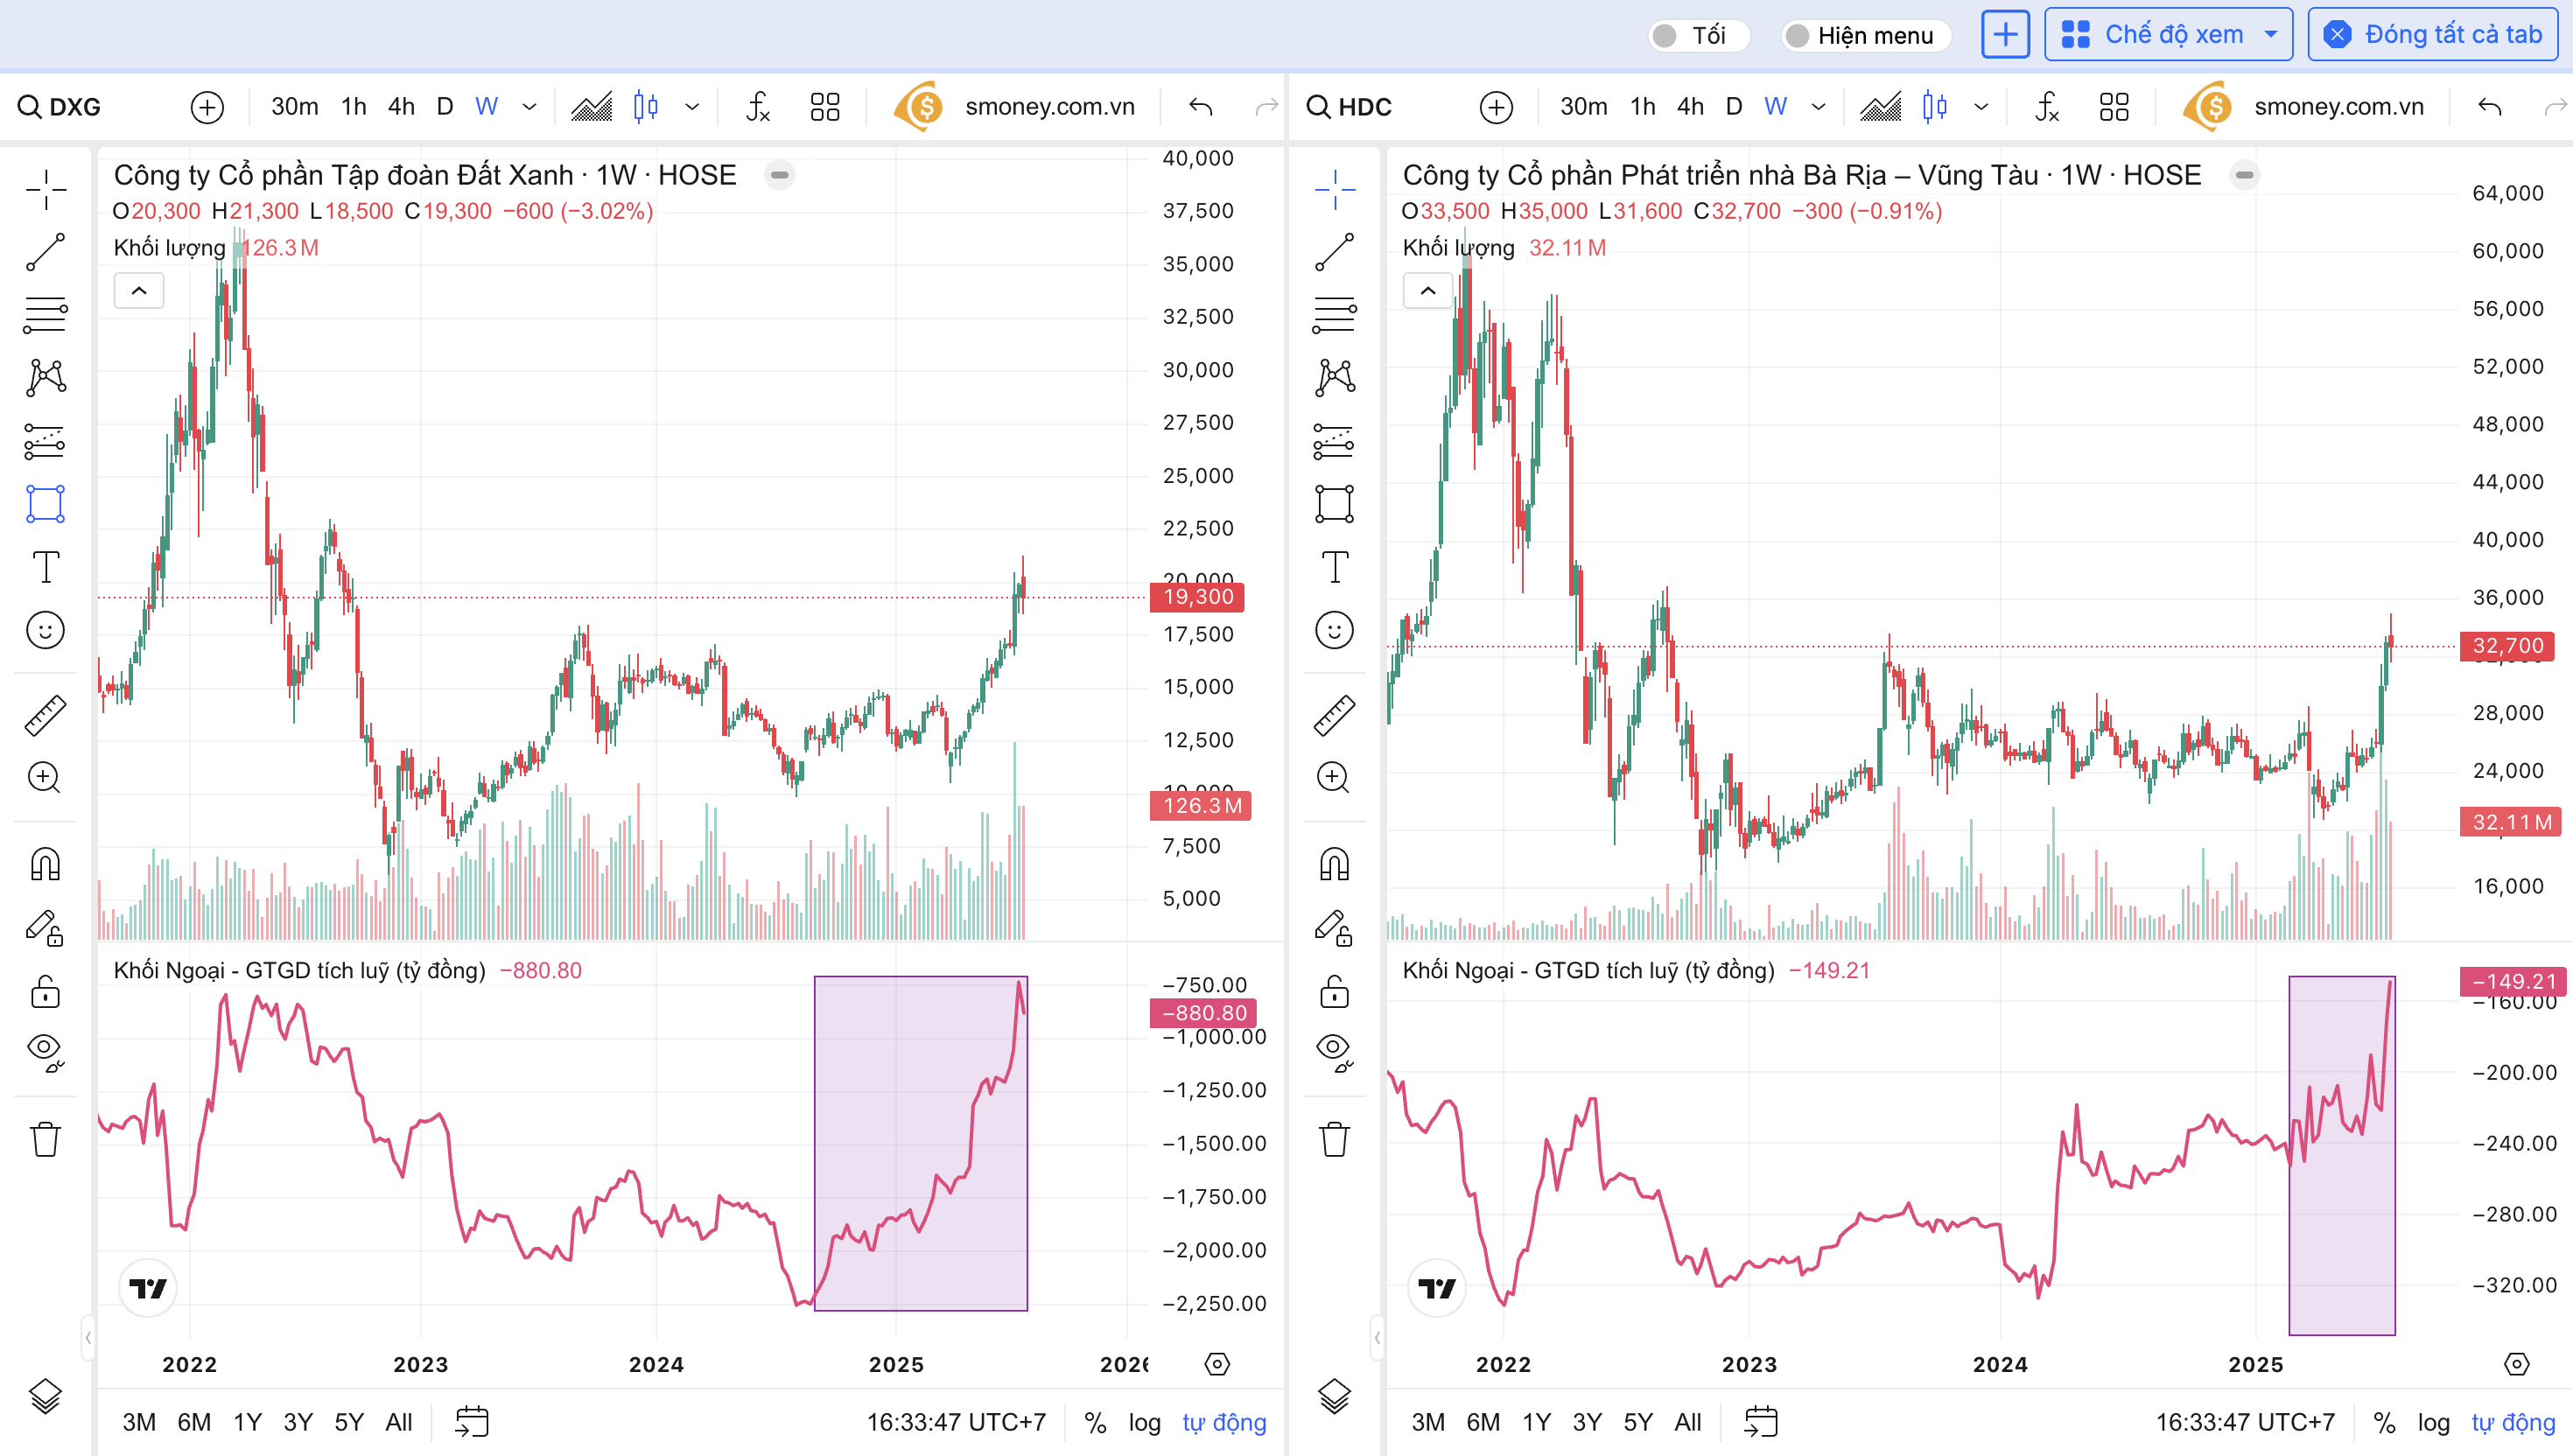Screen dimensions: 2573x1456
Task: Select the 1Y range in HDC chart
Action: (1536, 1422)
